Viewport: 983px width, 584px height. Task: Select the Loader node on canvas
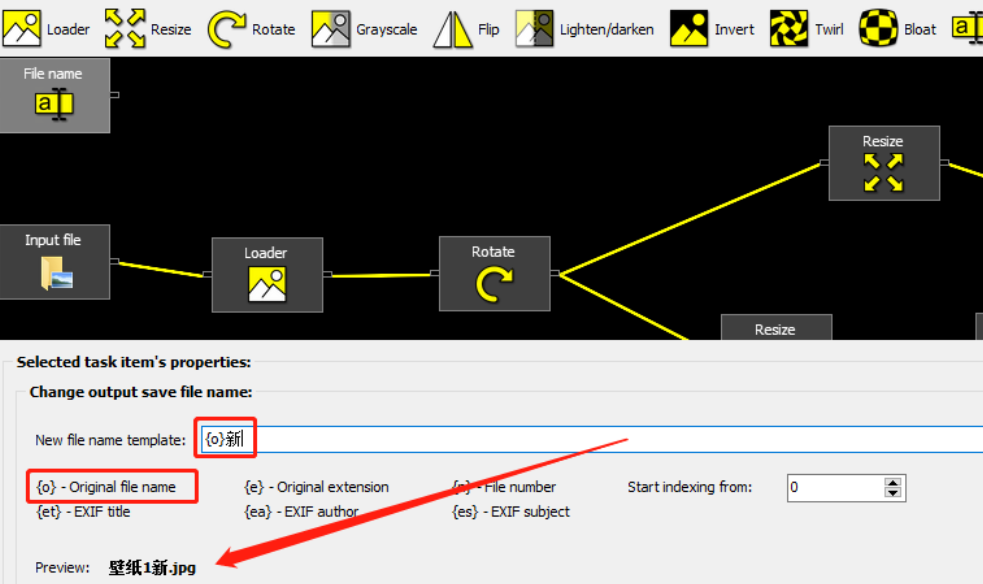(x=267, y=274)
